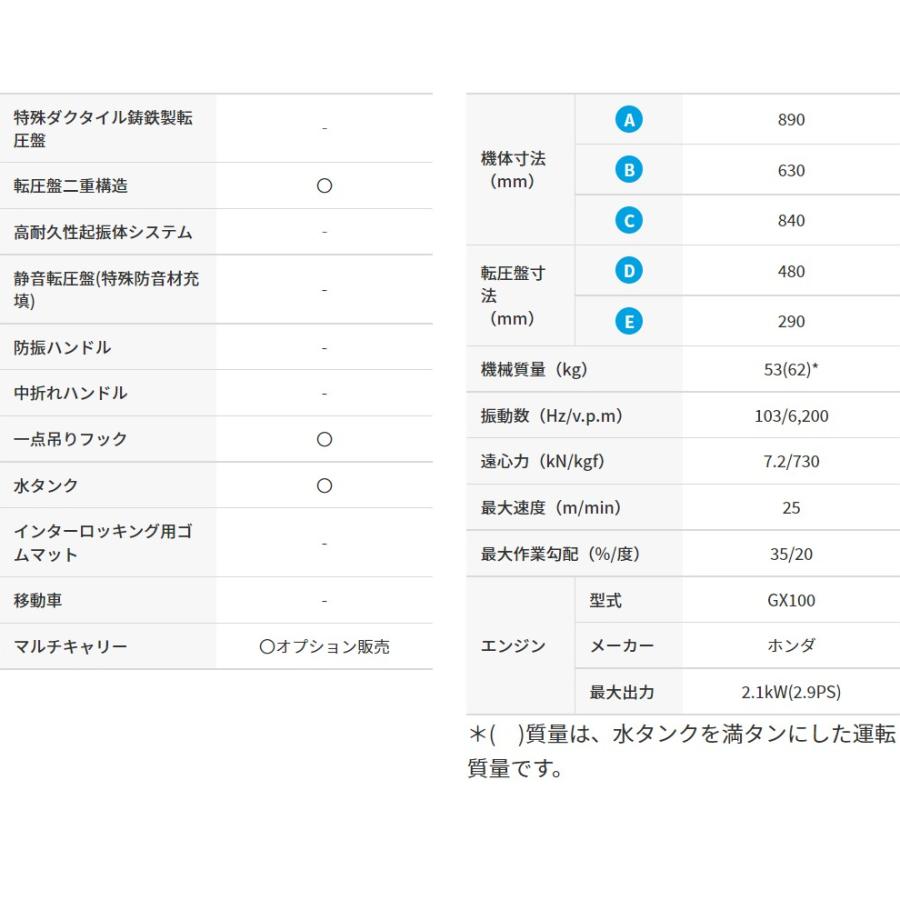Select the blue C dimension badge
Image resolution: width=900 pixels, height=900 pixels.
point(628,220)
